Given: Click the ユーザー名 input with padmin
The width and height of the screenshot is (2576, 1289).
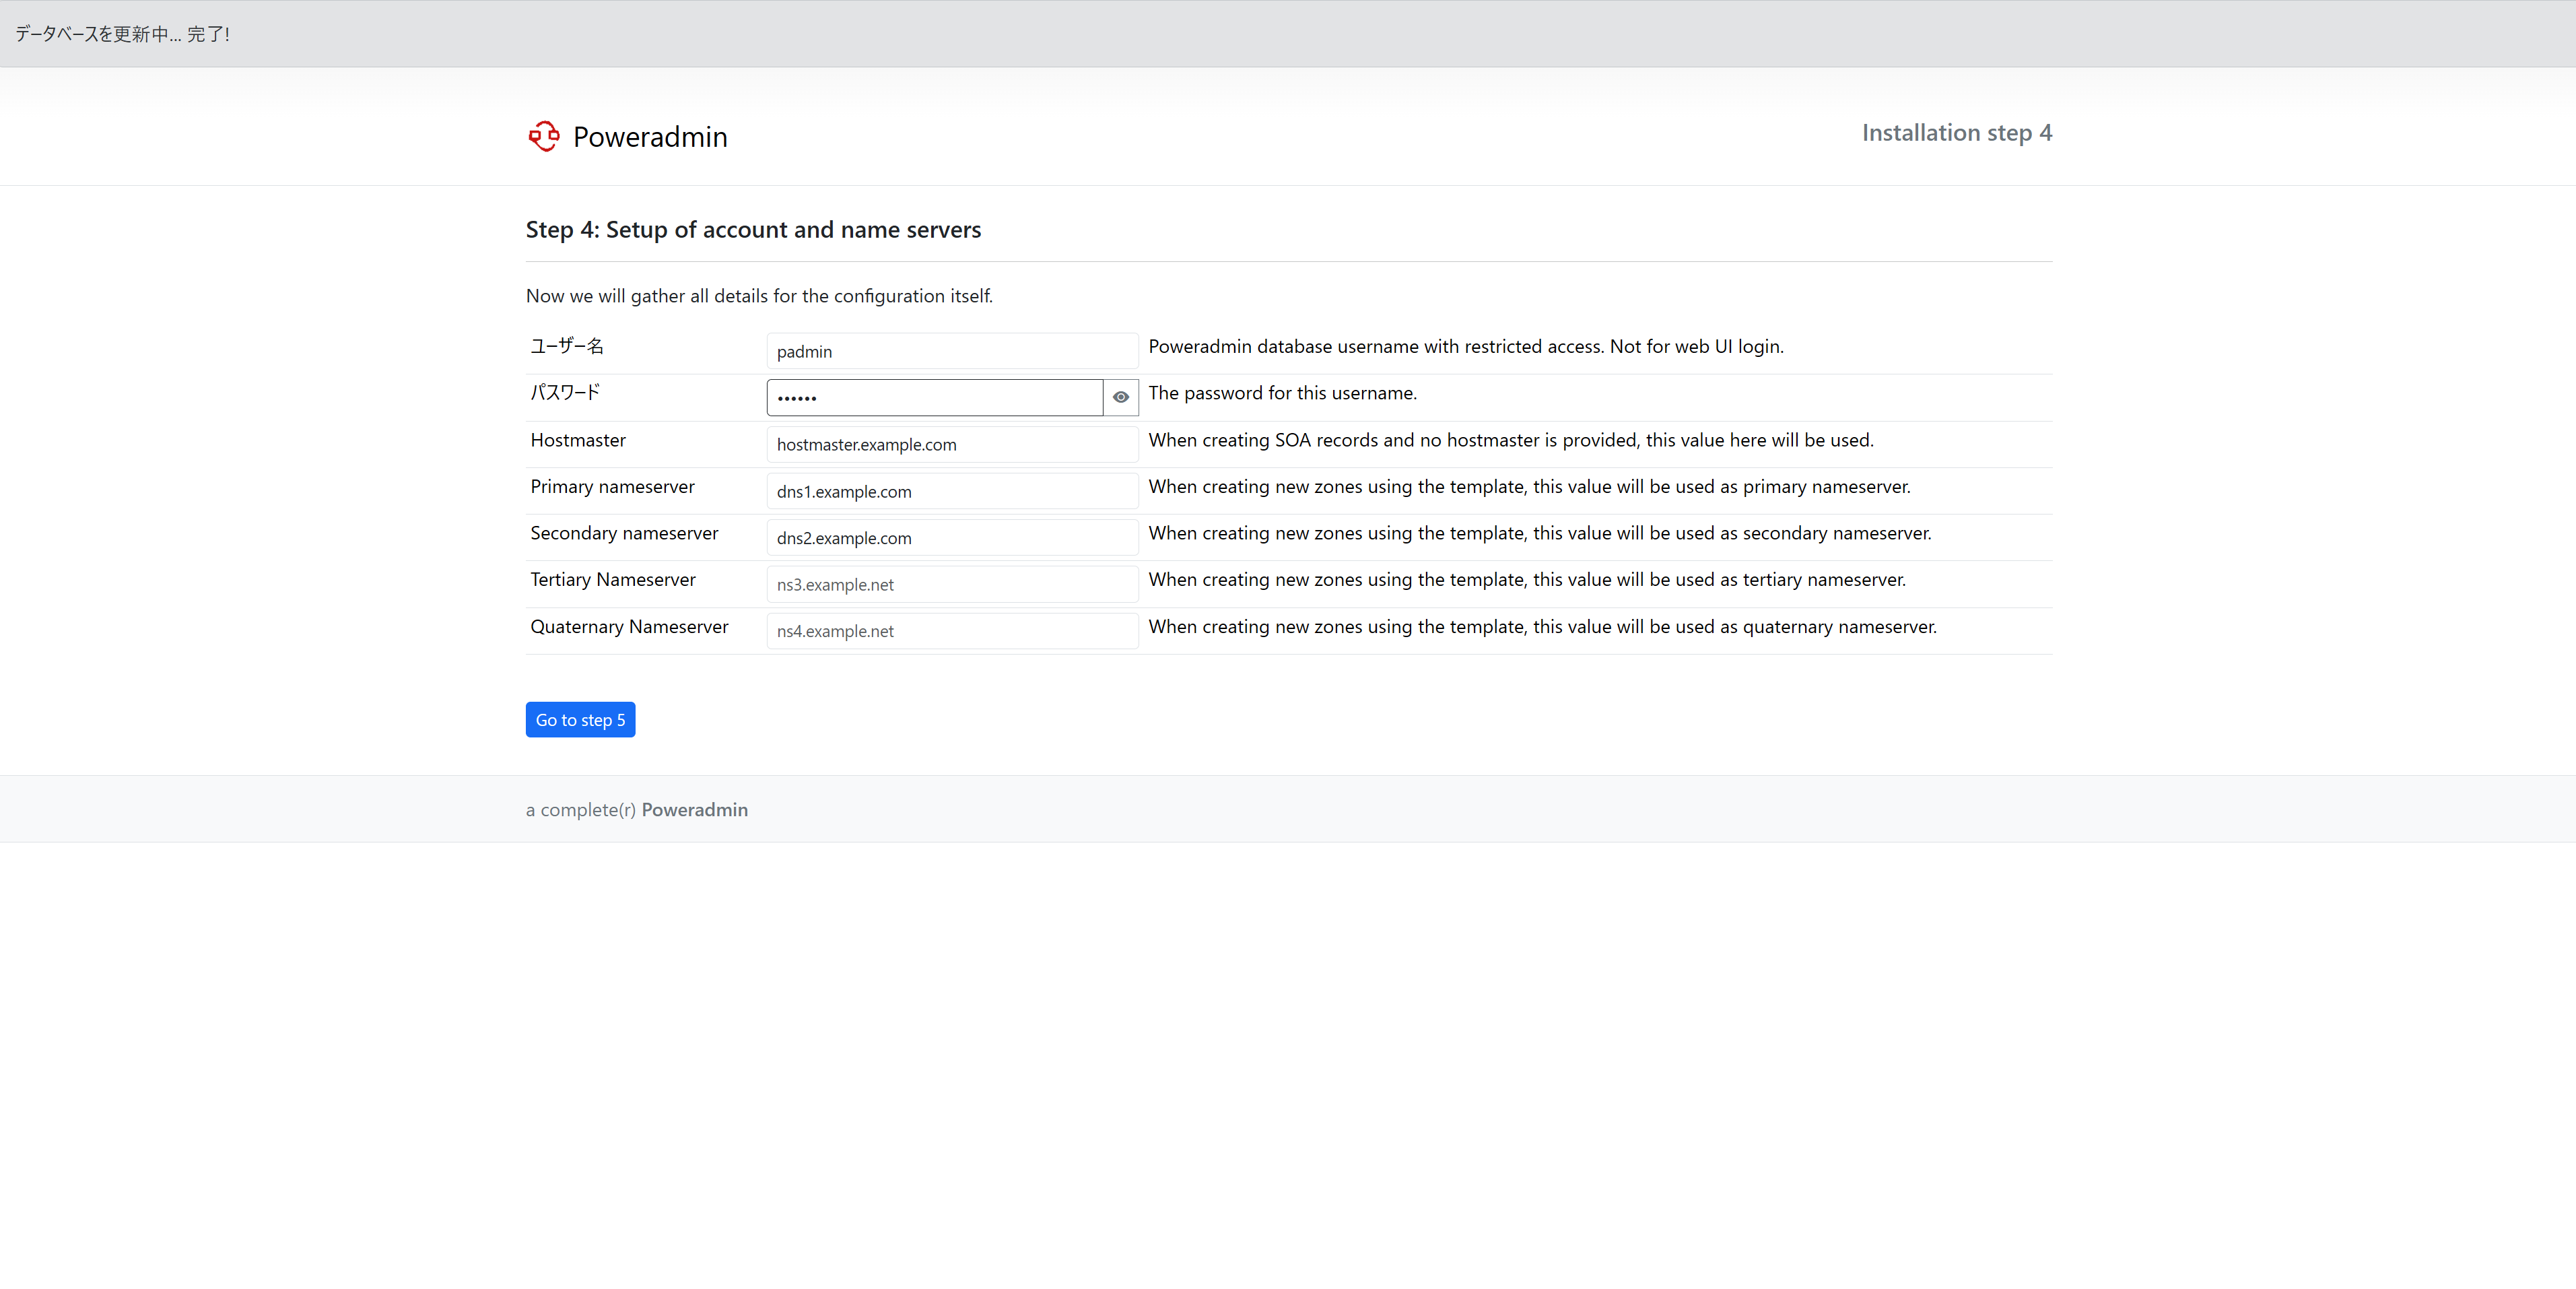Looking at the screenshot, I should coord(951,351).
